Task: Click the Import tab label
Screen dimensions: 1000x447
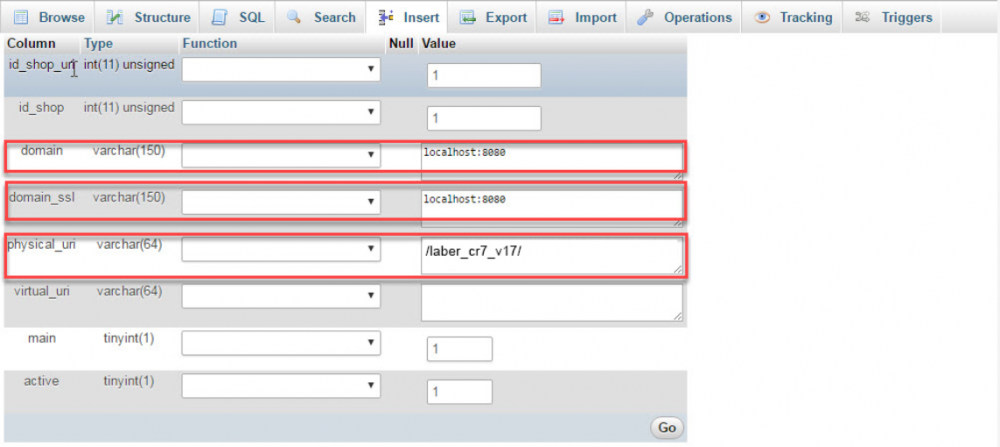Action: [x=596, y=17]
